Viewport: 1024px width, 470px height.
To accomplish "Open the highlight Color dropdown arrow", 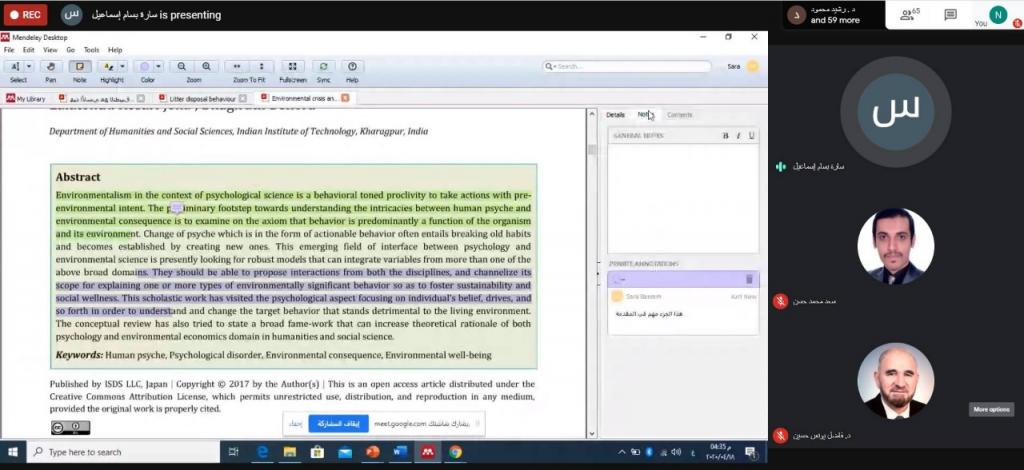I will click(x=158, y=67).
